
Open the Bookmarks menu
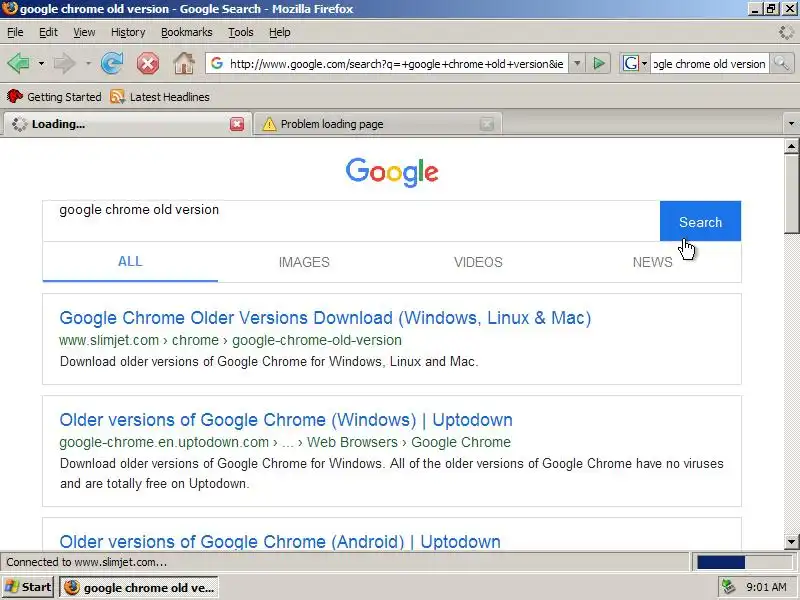click(x=187, y=32)
